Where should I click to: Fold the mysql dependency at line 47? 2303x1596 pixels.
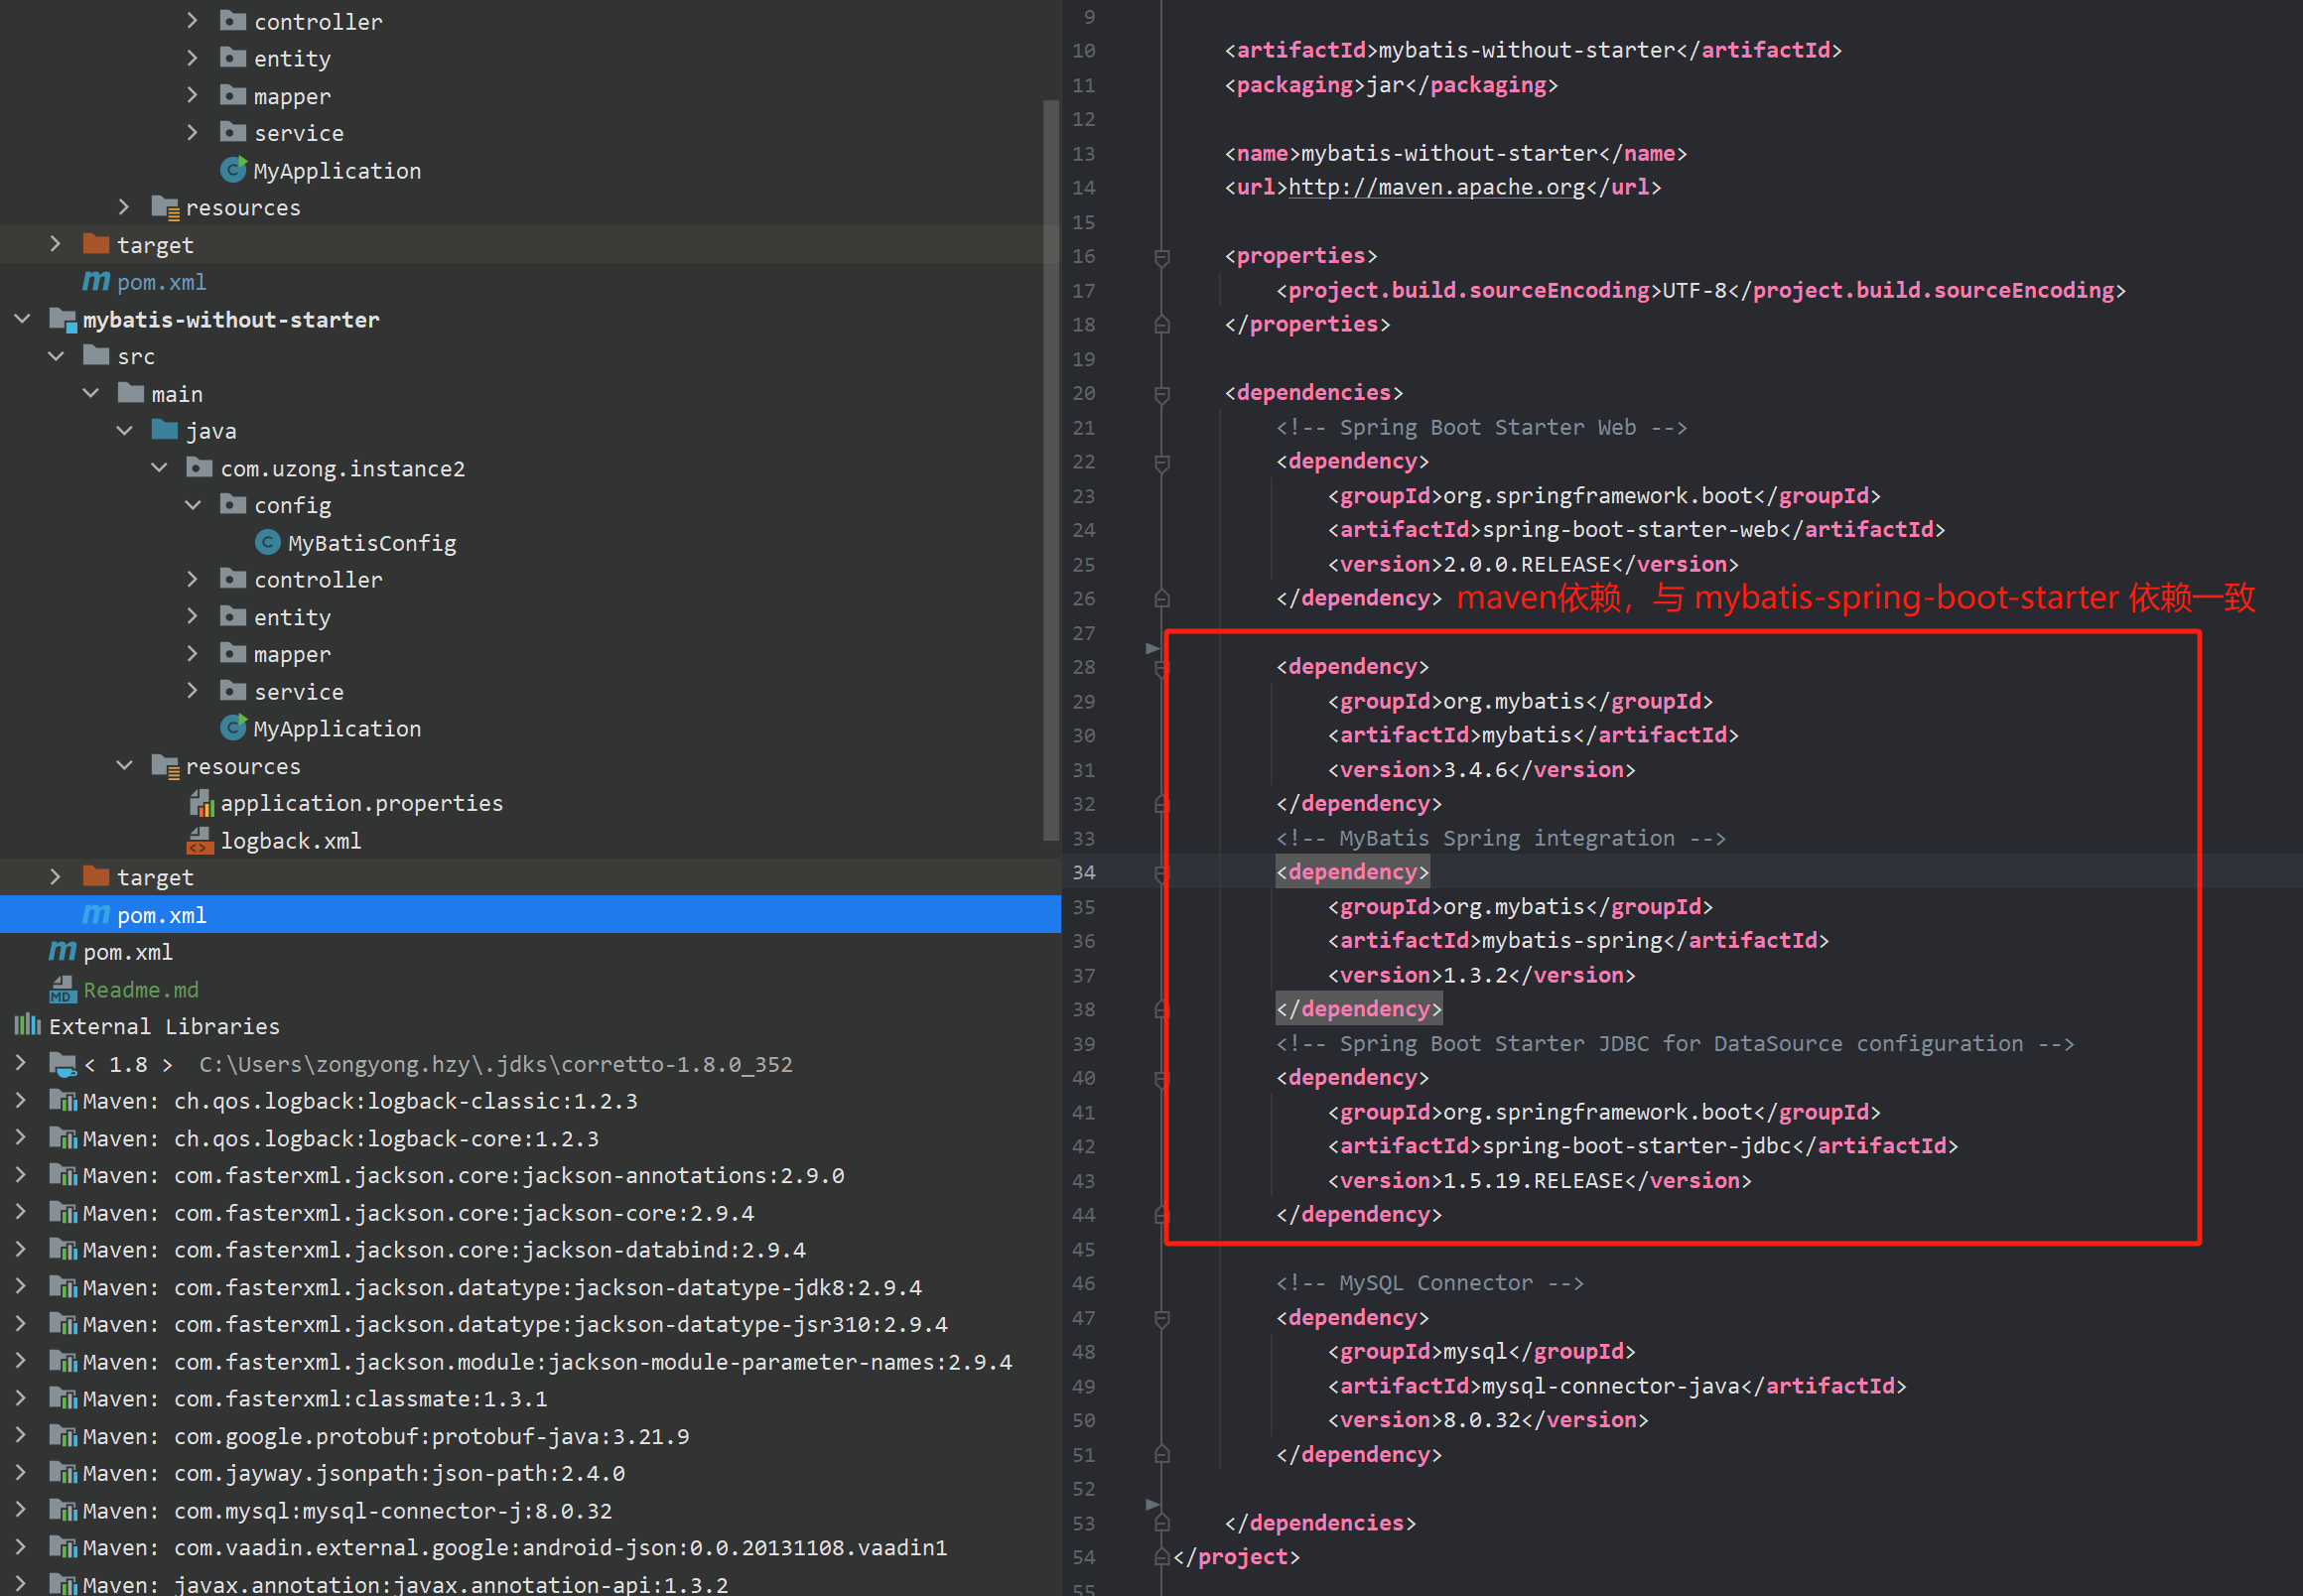pyautogui.click(x=1161, y=1318)
